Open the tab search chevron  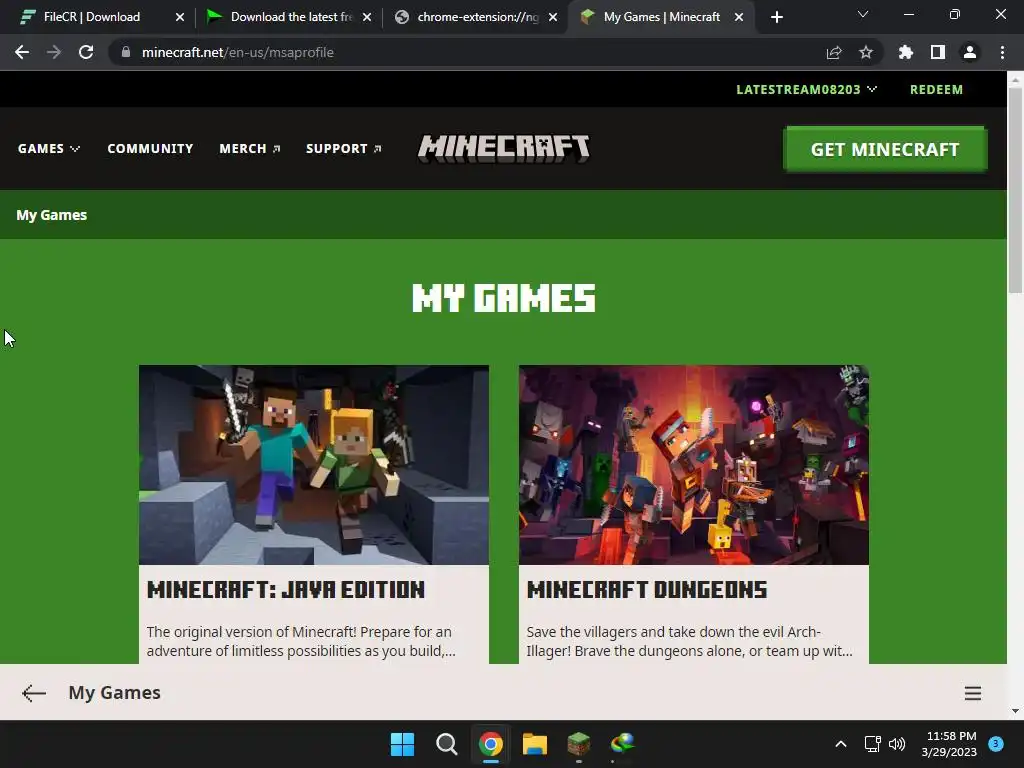click(x=863, y=14)
